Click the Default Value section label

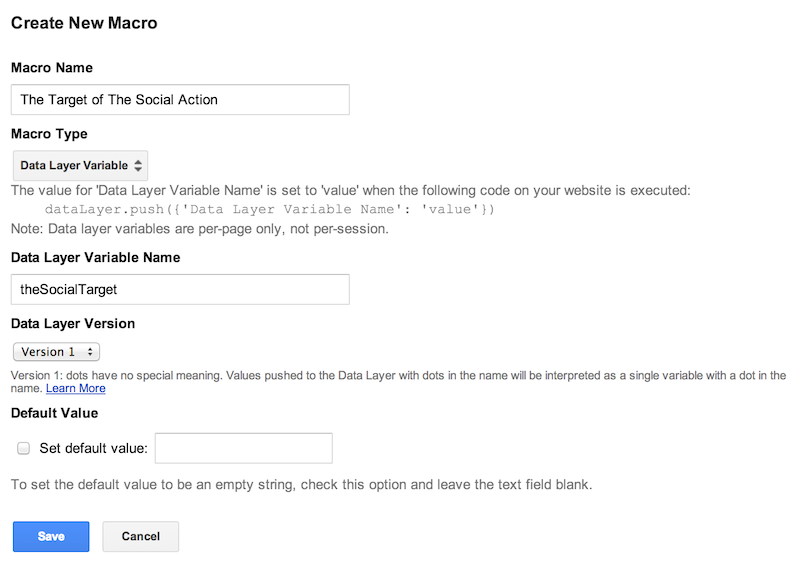tap(55, 413)
